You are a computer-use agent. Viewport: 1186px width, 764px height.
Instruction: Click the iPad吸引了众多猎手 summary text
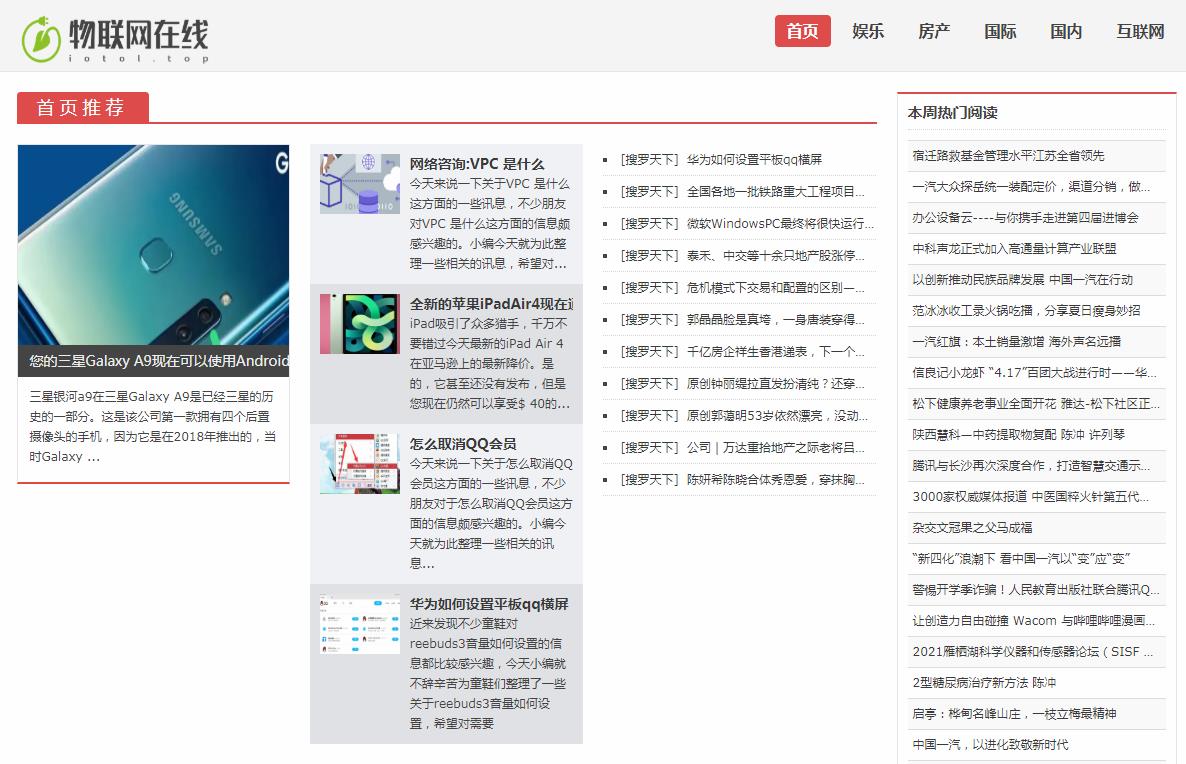tap(490, 364)
